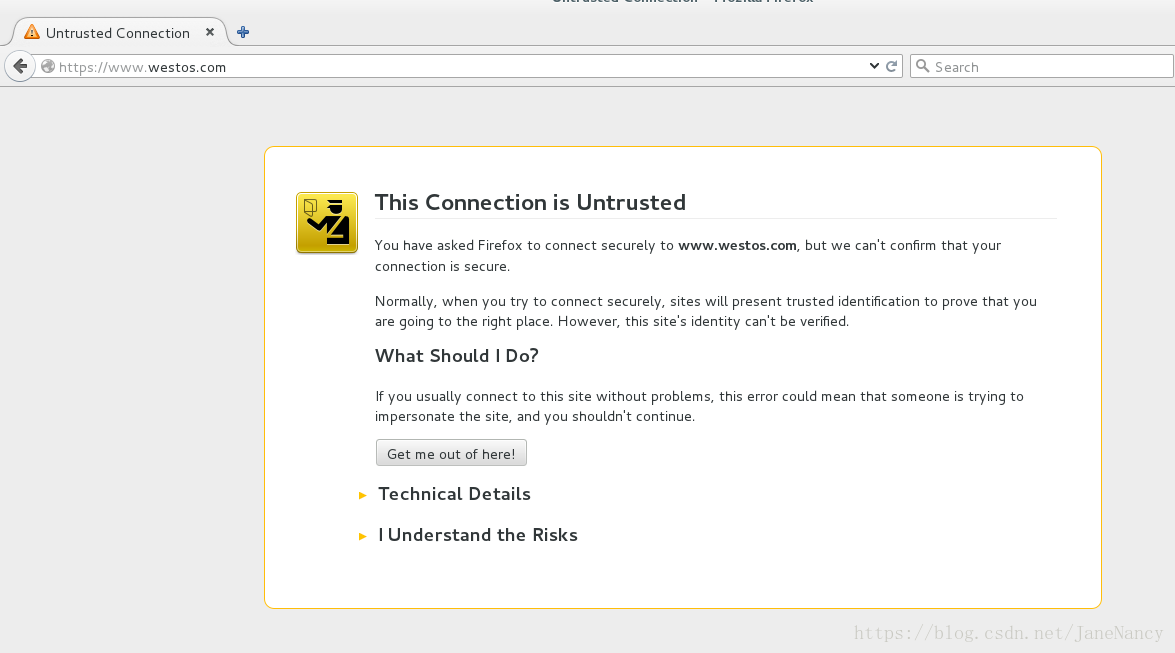This screenshot has height=653, width=1175.
Task: Close the Untrusted Connection tab
Action: pyautogui.click(x=210, y=32)
